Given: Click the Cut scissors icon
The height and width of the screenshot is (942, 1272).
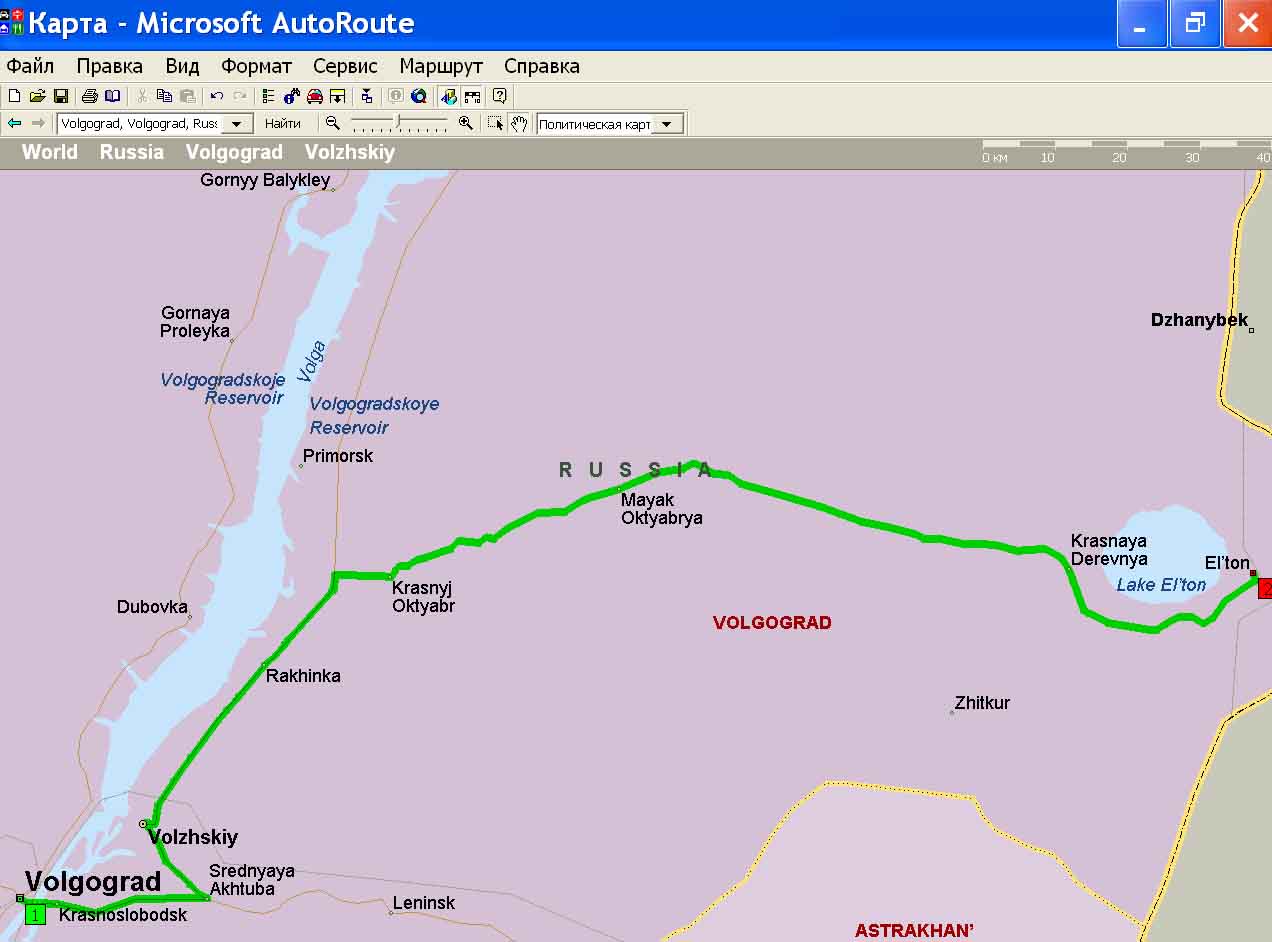Looking at the screenshot, I should (142, 96).
